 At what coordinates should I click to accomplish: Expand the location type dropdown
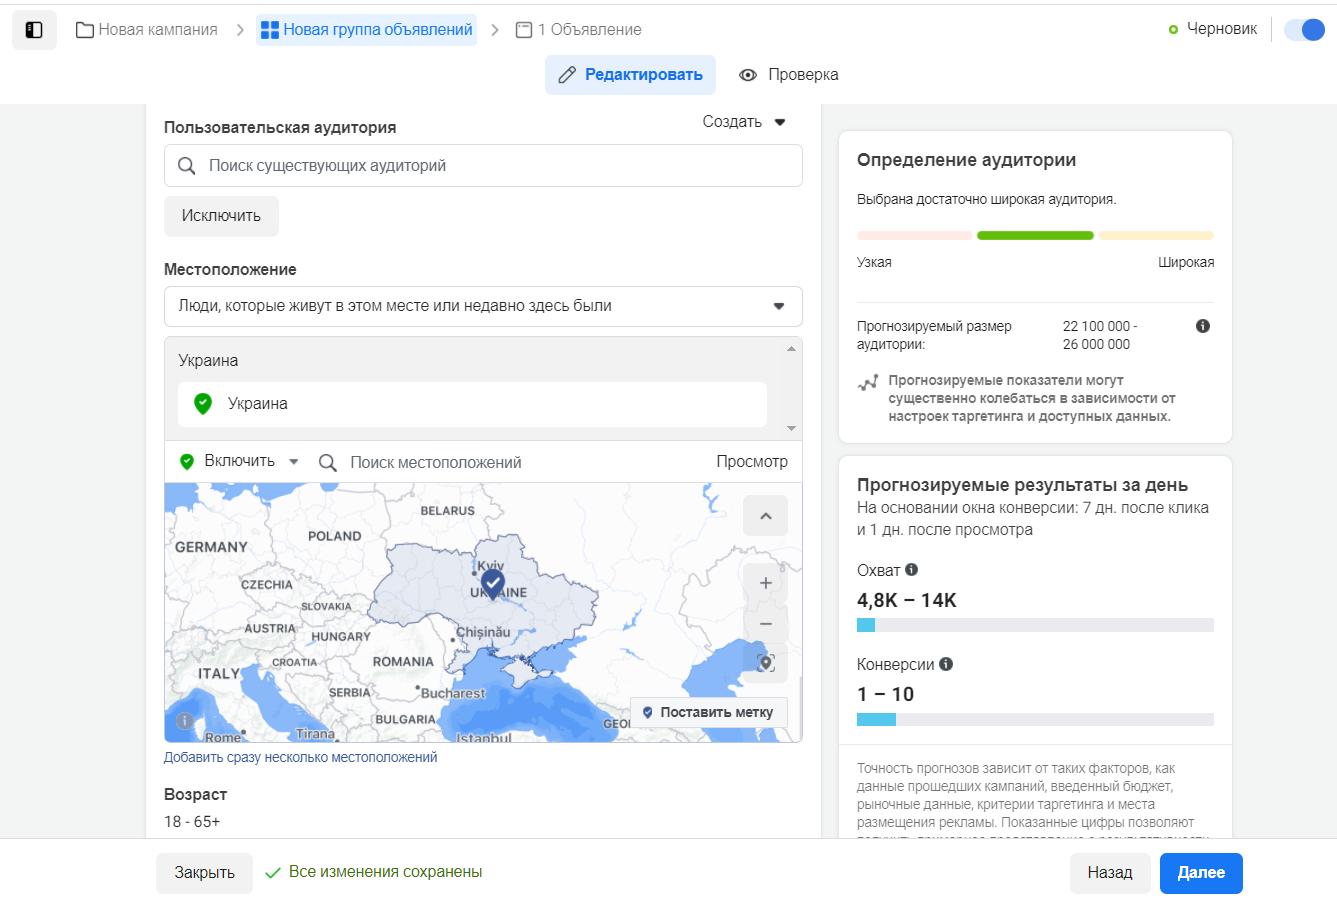[x=483, y=306]
